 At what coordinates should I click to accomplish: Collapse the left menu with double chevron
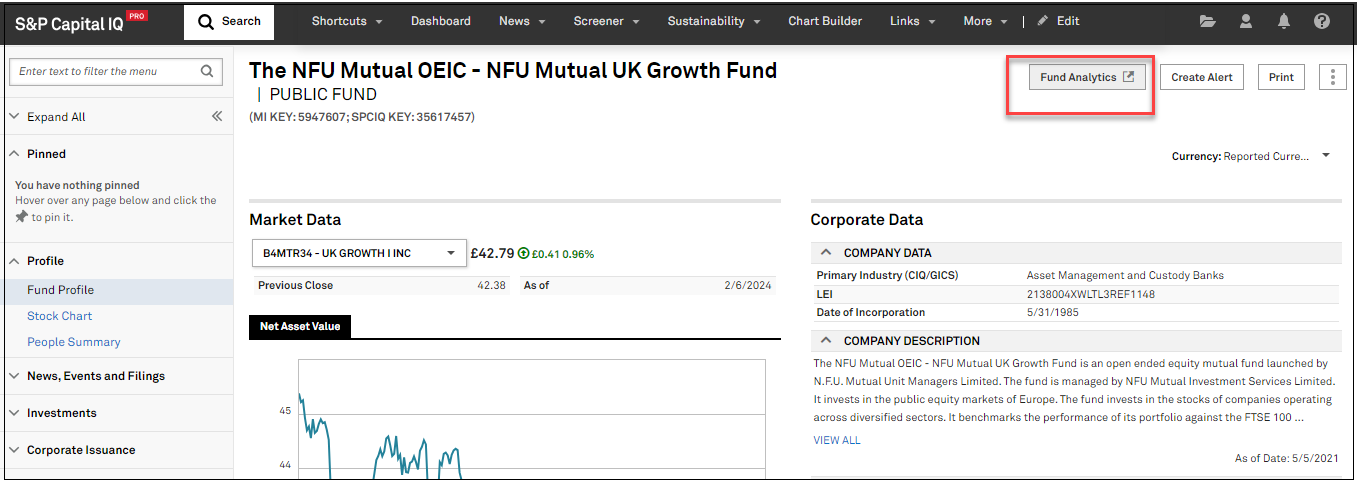coord(217,117)
